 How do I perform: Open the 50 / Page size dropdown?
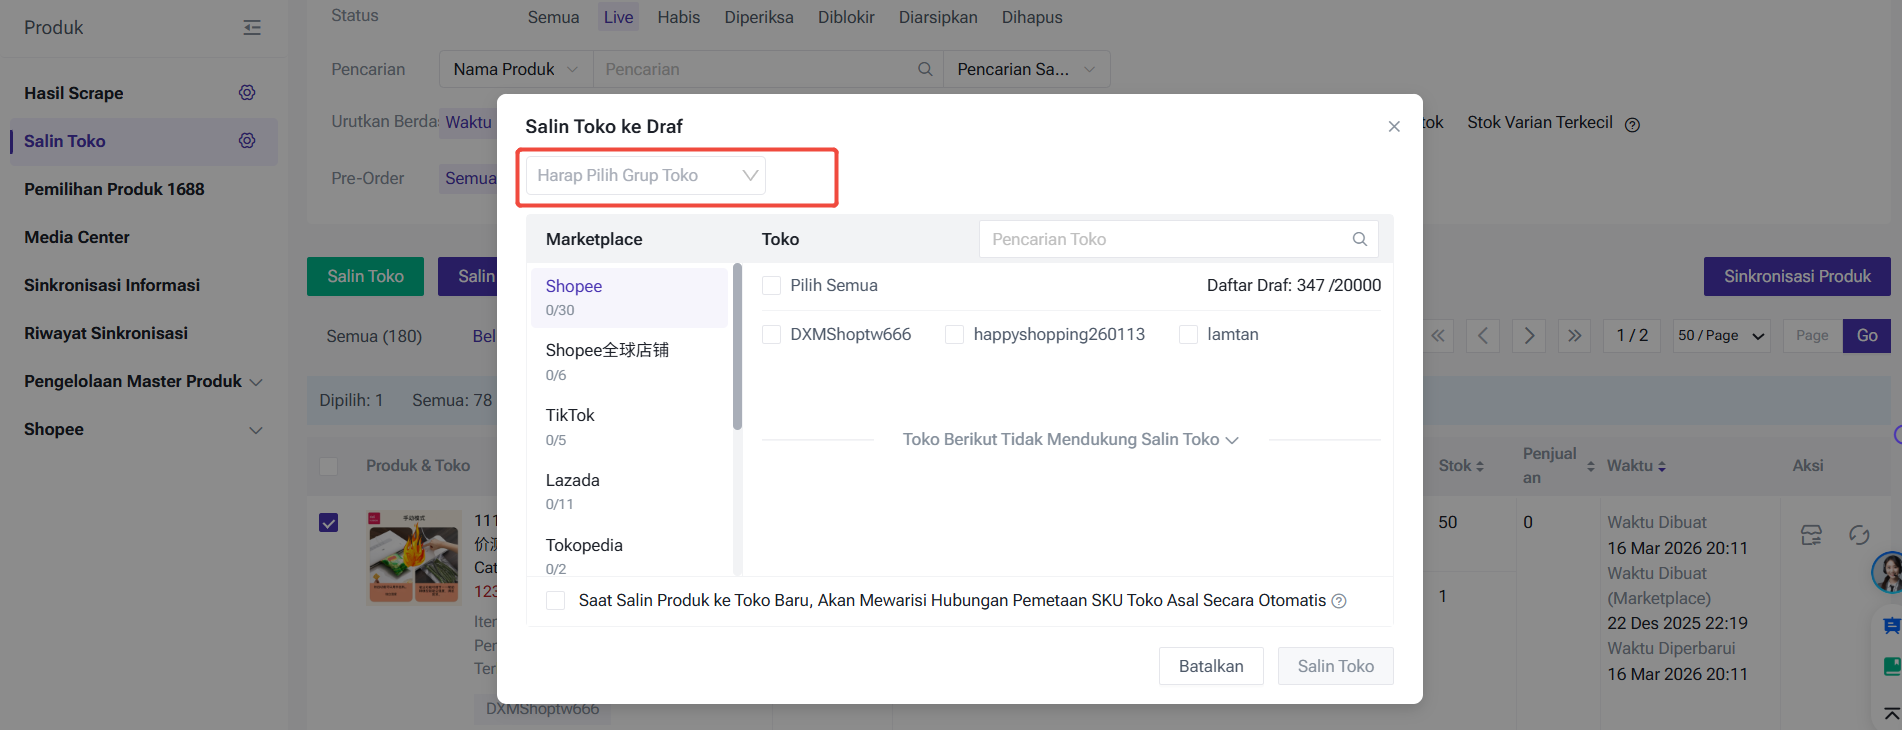pyautogui.click(x=1721, y=336)
